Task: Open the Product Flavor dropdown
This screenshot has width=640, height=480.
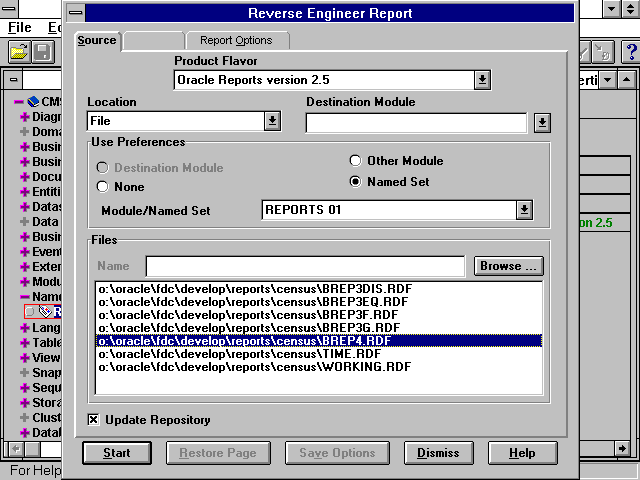Action: tap(482, 79)
